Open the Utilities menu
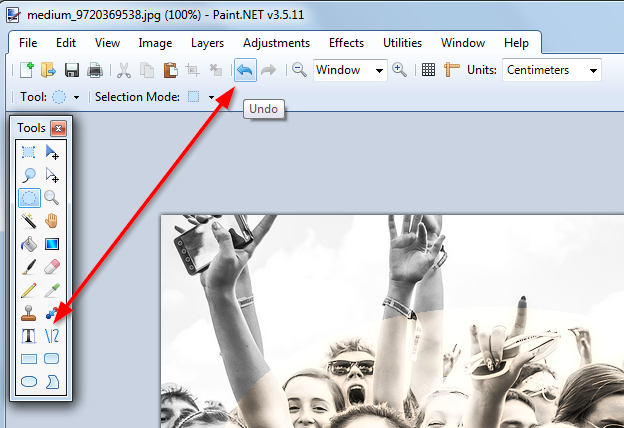The image size is (624, 428). [x=402, y=43]
